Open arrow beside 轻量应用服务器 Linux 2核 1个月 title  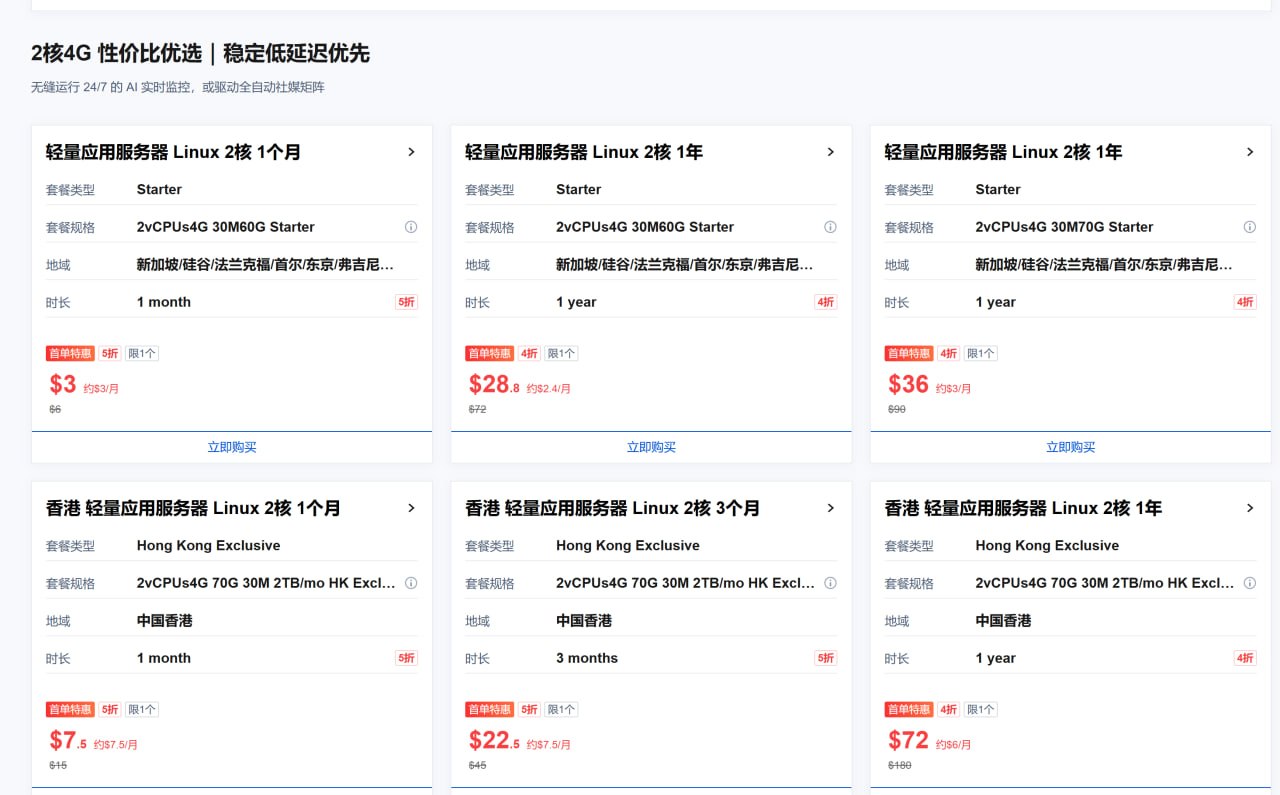pyautogui.click(x=411, y=152)
